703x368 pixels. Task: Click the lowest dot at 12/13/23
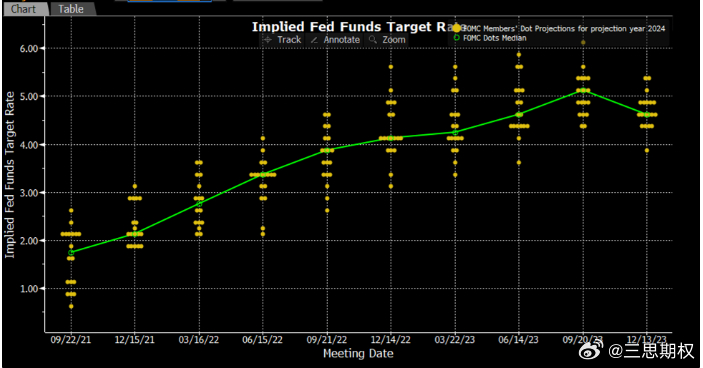pos(647,151)
